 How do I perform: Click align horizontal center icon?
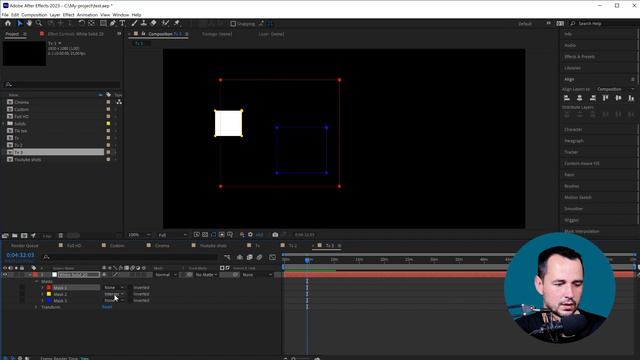[580, 98]
